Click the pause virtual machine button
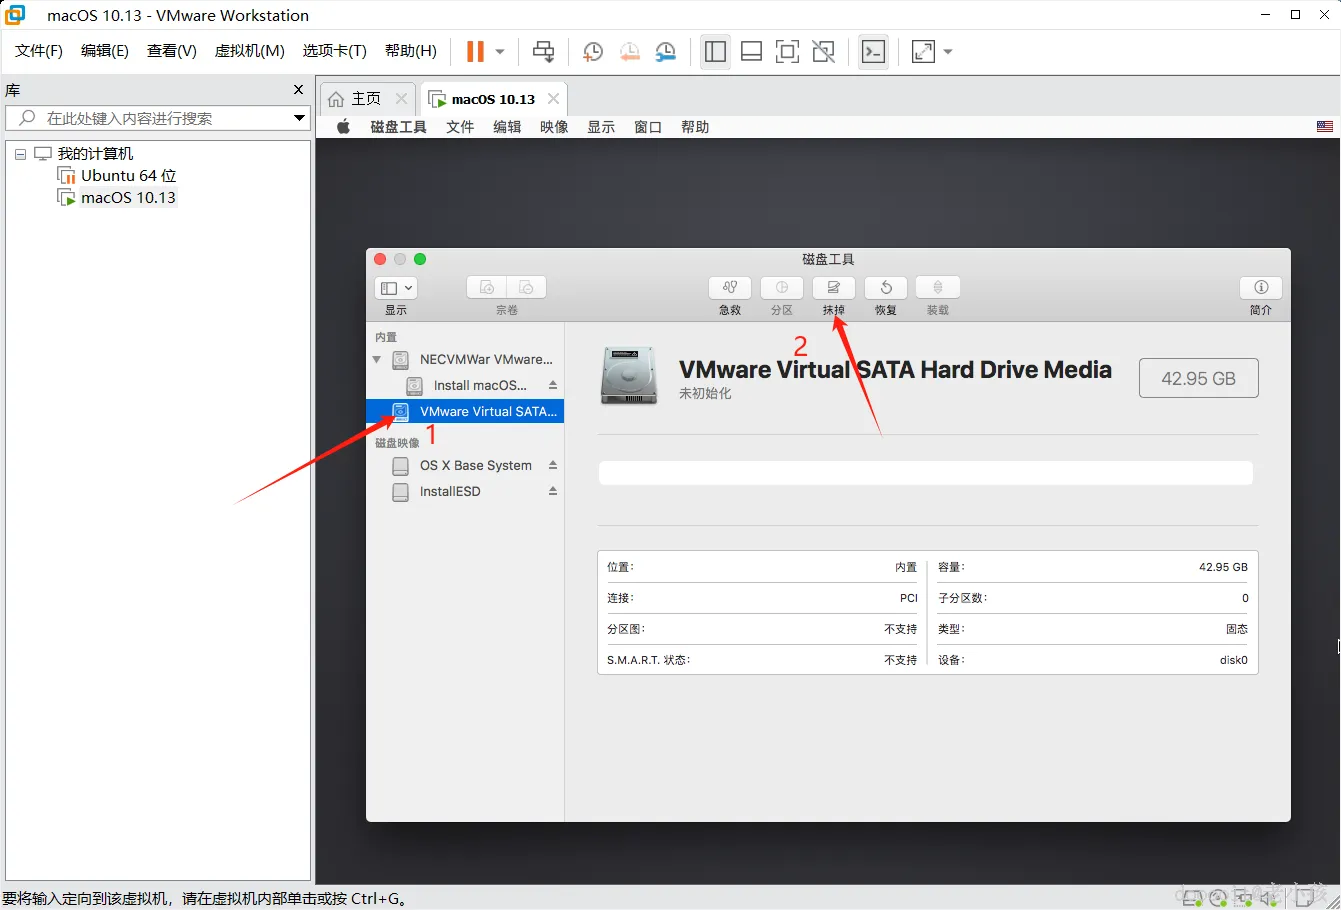 pyautogui.click(x=475, y=52)
